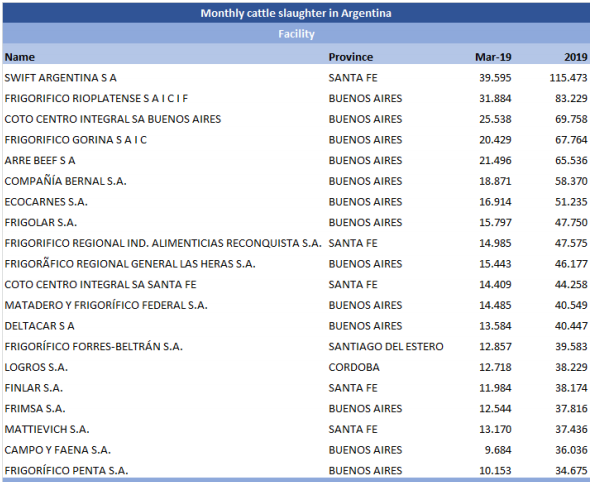This screenshot has width=593, height=482.
Task: Click the Name column header
Action: point(20,57)
